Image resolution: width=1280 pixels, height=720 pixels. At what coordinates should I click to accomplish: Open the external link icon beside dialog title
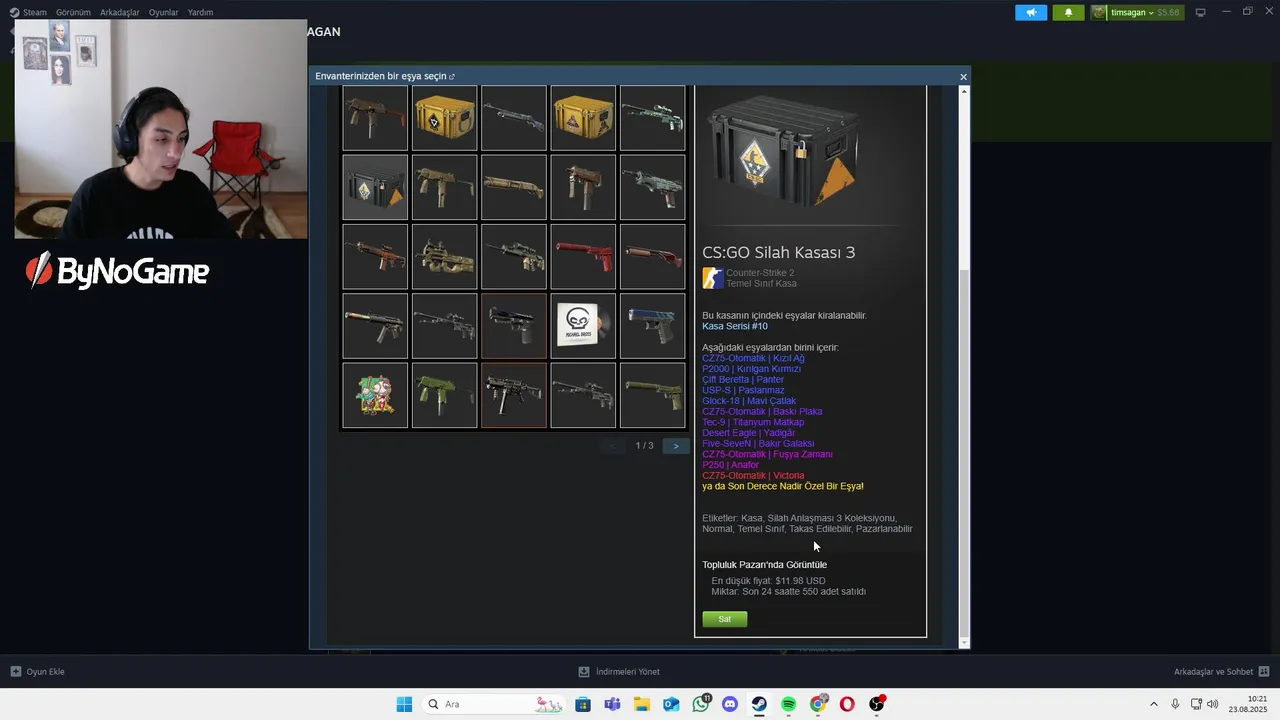point(452,77)
